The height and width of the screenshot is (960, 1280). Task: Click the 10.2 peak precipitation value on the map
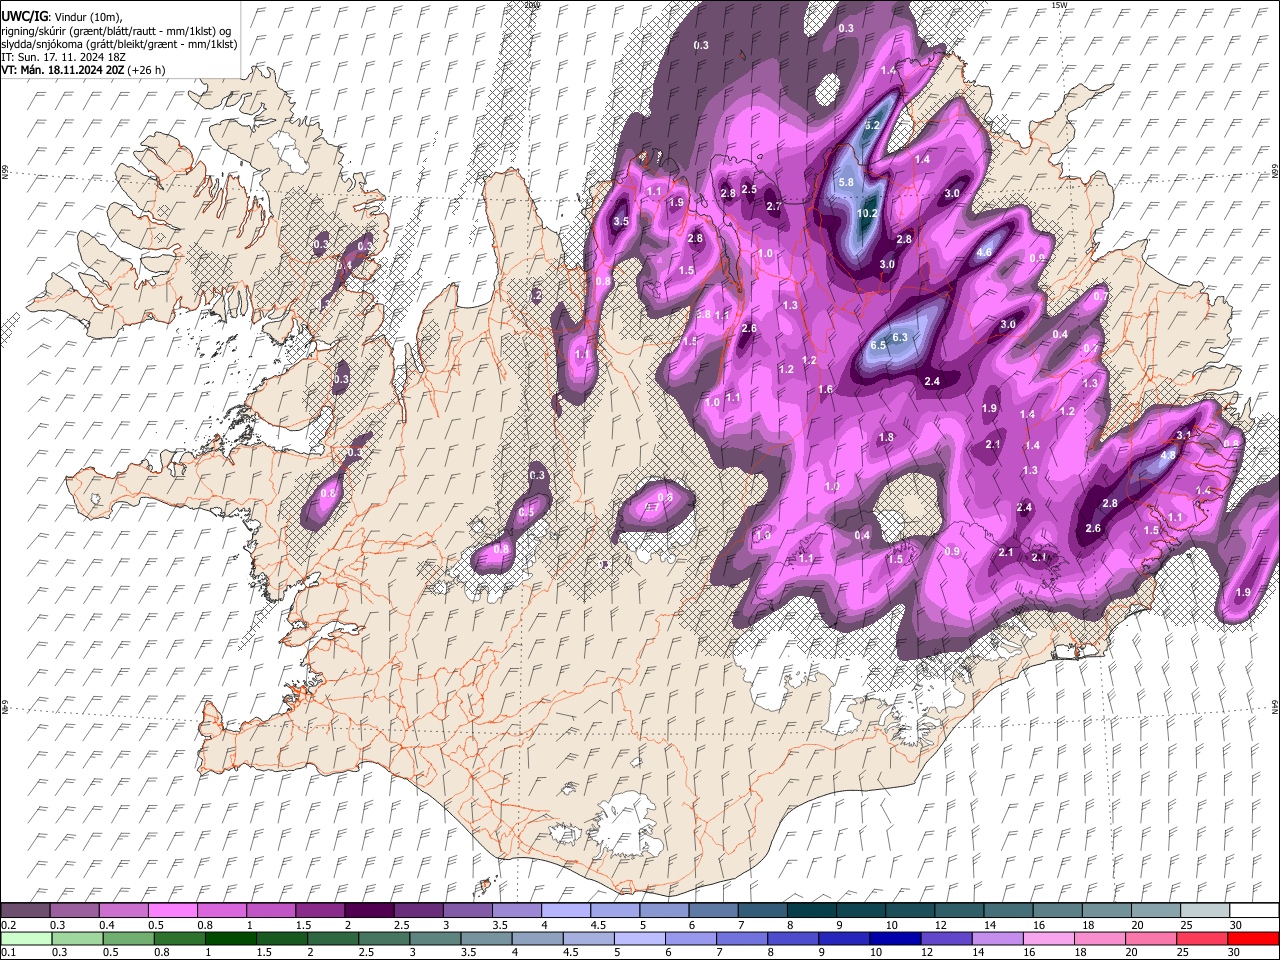(x=867, y=213)
